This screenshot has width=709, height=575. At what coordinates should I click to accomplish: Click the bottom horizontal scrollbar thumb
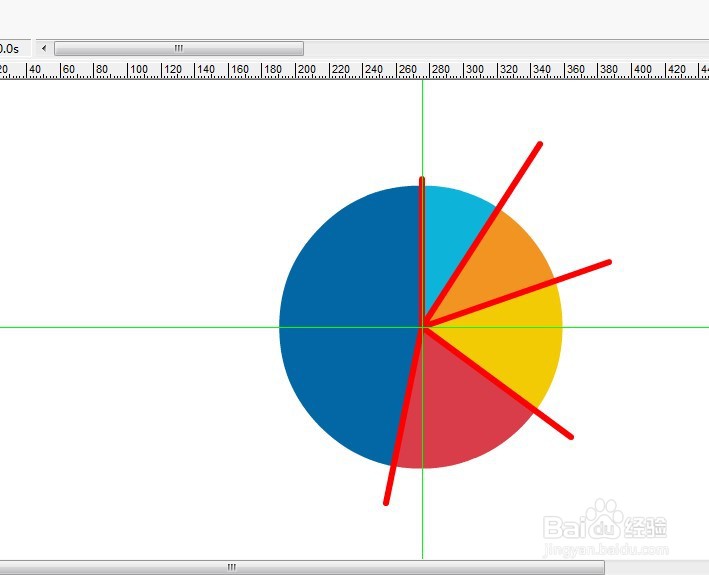(302, 567)
